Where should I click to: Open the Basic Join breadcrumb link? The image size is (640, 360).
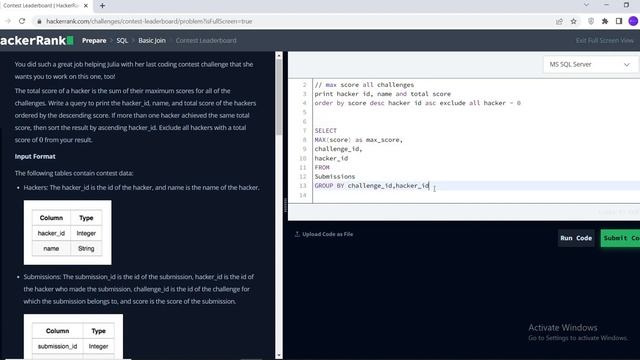tap(152, 40)
